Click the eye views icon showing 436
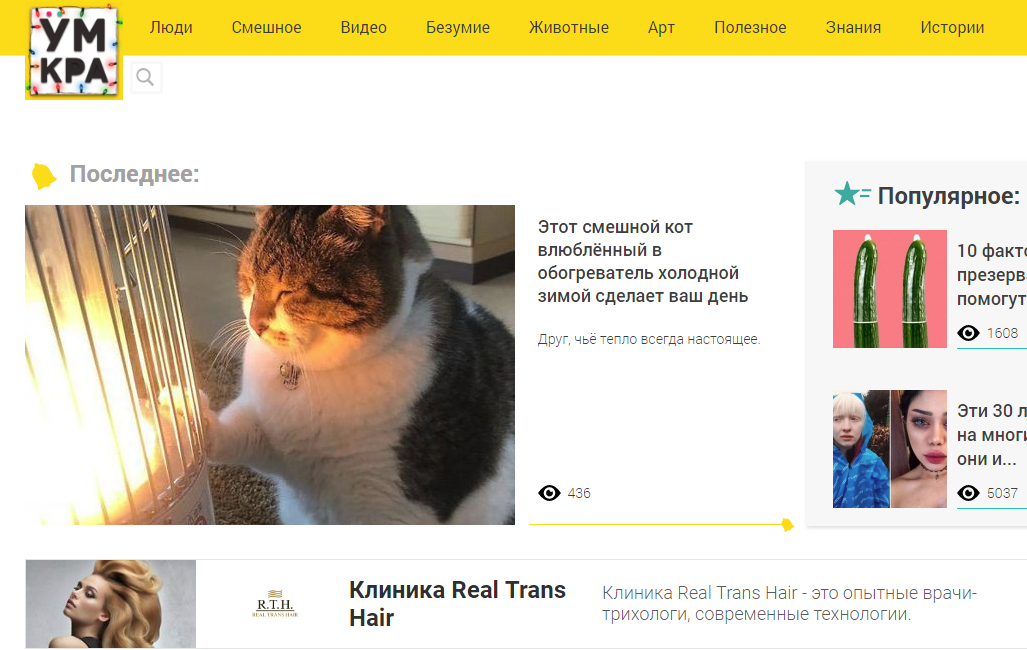 pos(549,493)
